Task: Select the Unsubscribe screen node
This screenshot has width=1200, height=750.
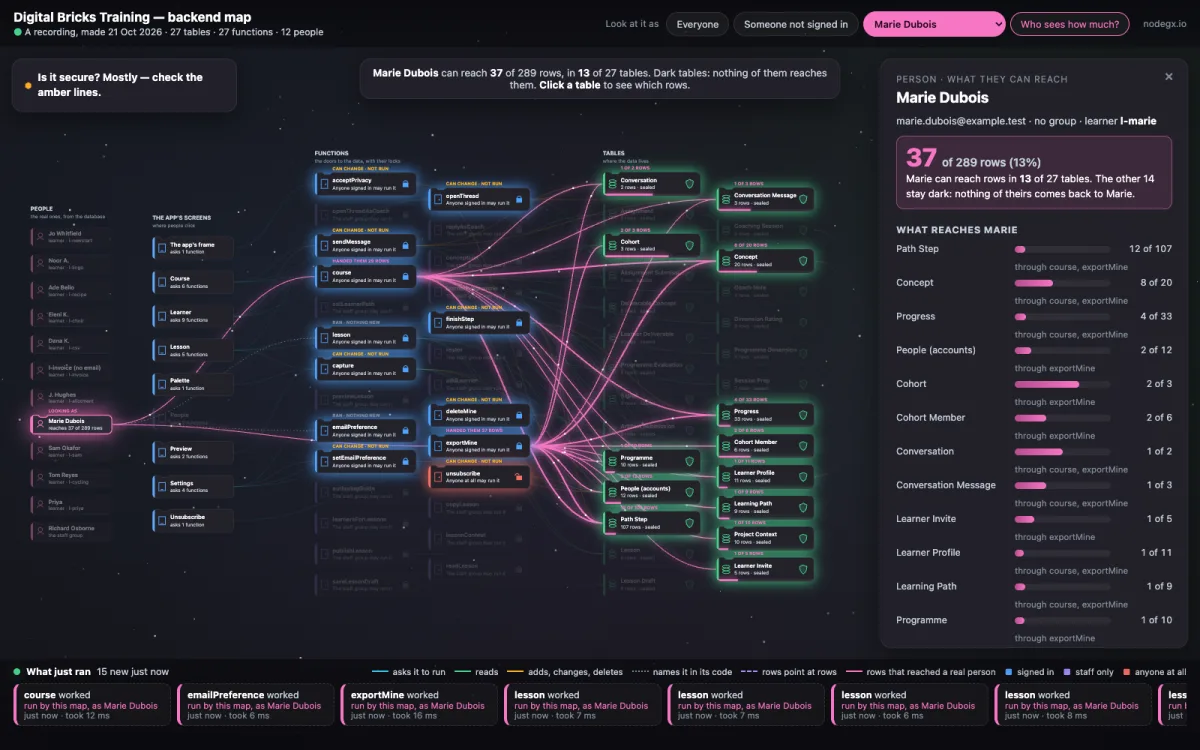Action: (193, 521)
